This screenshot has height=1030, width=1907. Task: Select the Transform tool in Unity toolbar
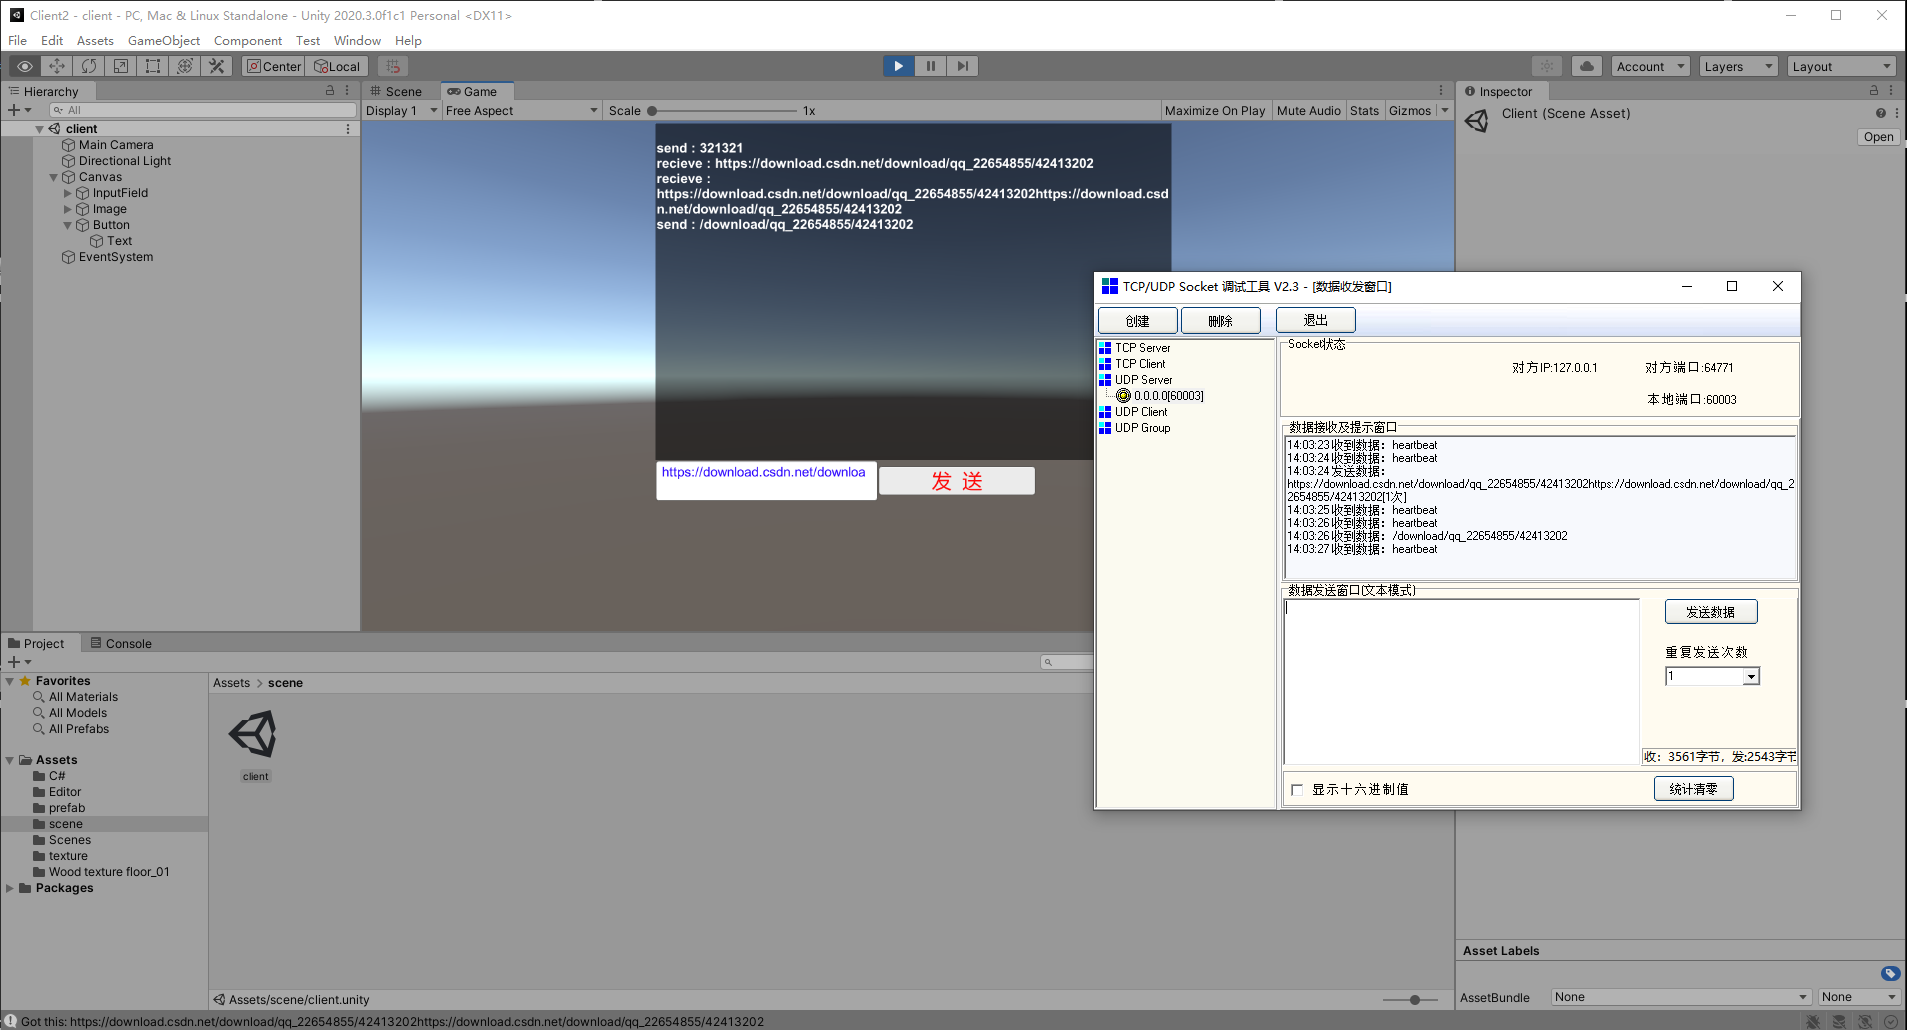tap(185, 66)
